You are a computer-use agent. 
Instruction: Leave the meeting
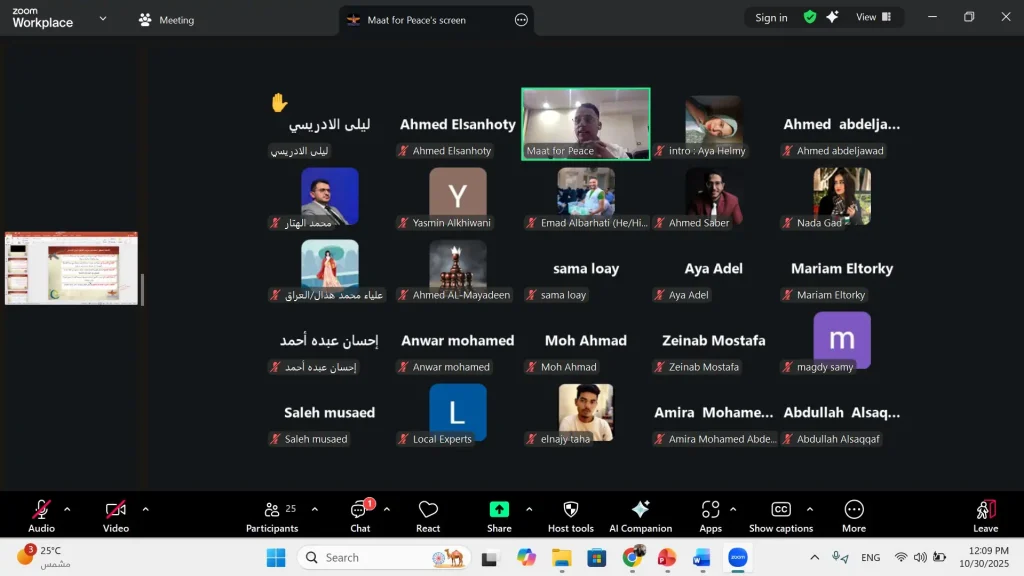985,514
